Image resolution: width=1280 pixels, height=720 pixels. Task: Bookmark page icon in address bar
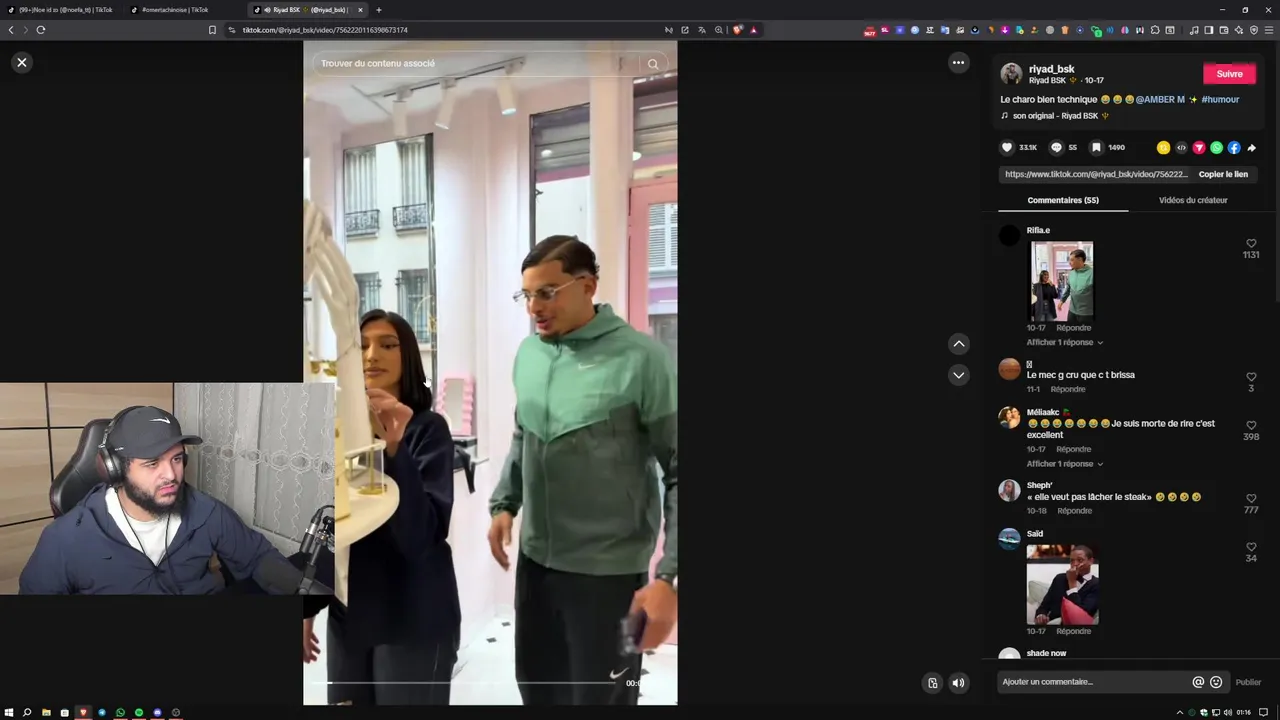212,30
